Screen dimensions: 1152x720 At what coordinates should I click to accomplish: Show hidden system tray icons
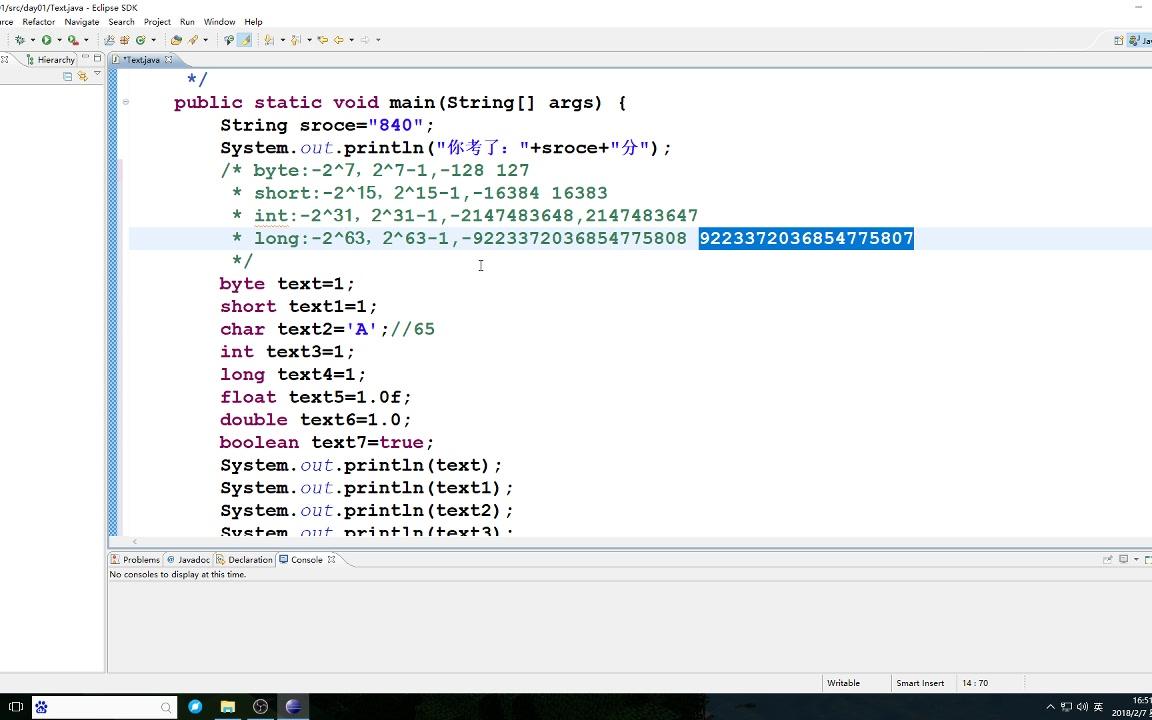pos(1051,707)
